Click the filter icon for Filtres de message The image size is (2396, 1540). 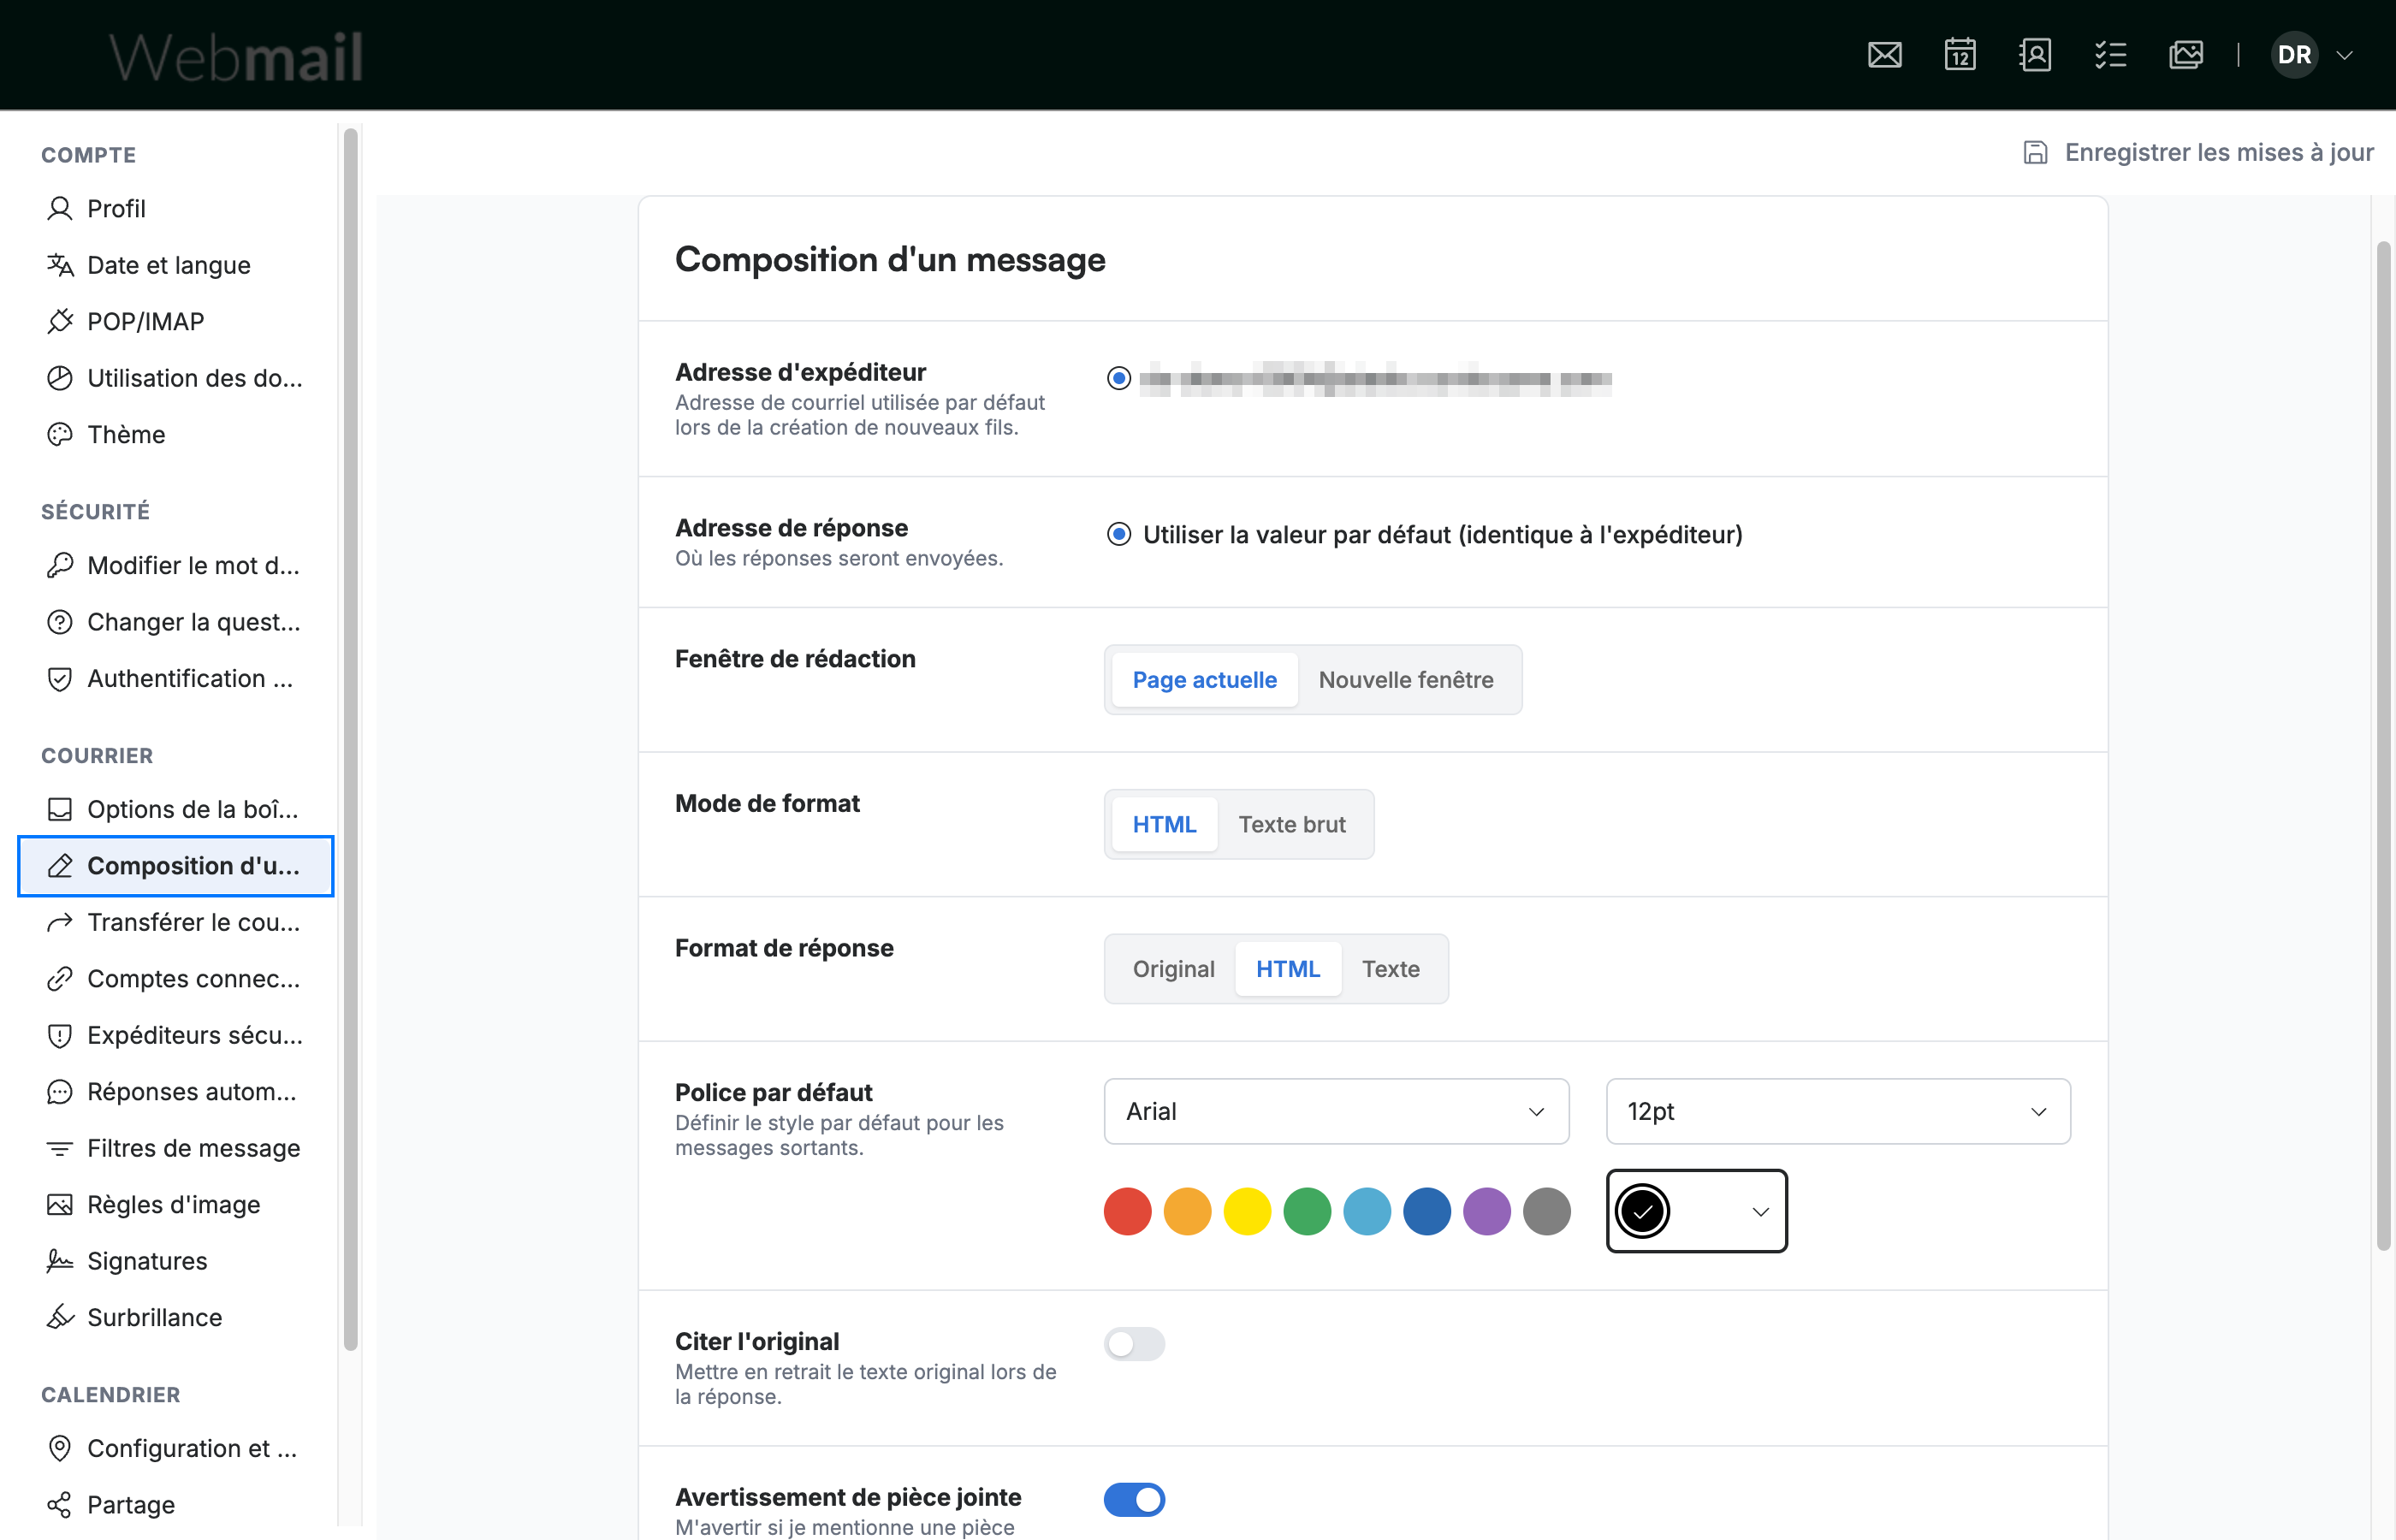pos(60,1148)
